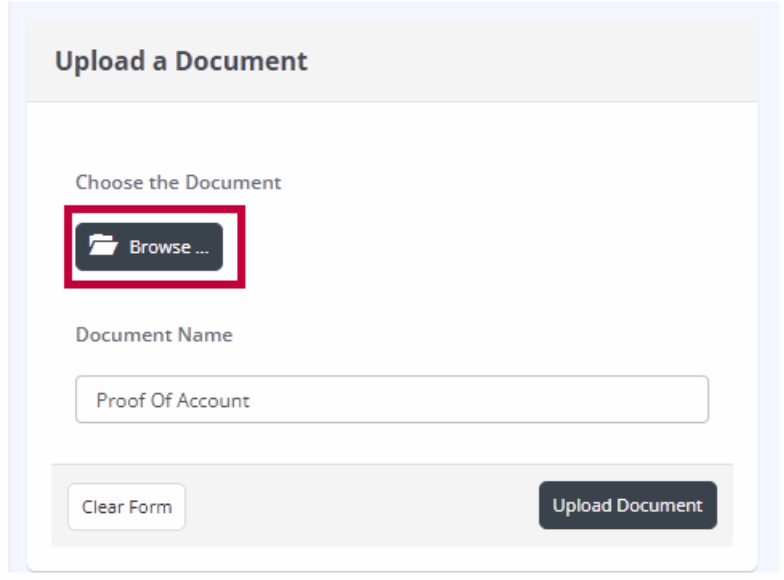Submit the form with Upload Document
Viewport: 784px width, 580px height.
click(x=627, y=506)
